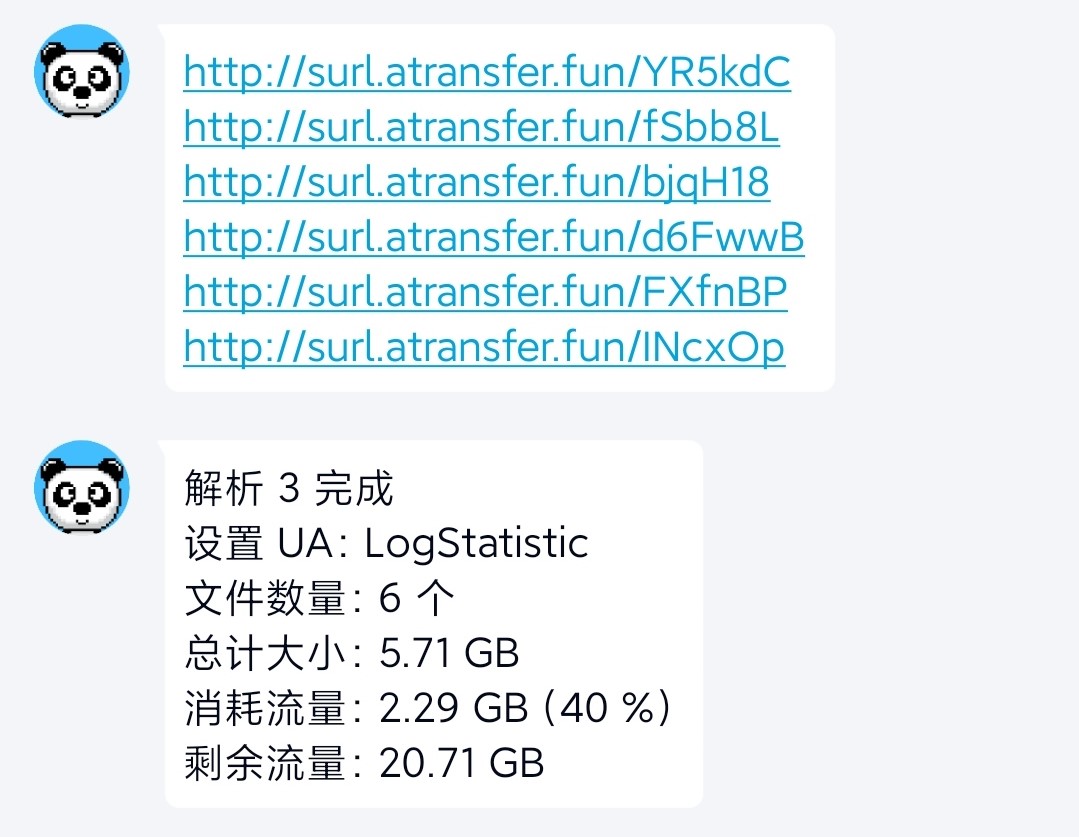Click the "消耗流量" label
The height and width of the screenshot is (837, 1079).
[265, 710]
